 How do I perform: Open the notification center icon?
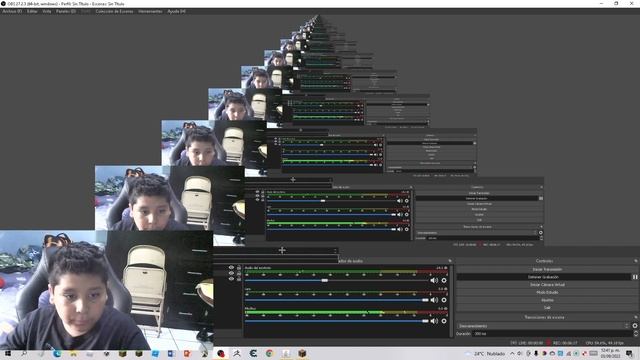coord(629,353)
